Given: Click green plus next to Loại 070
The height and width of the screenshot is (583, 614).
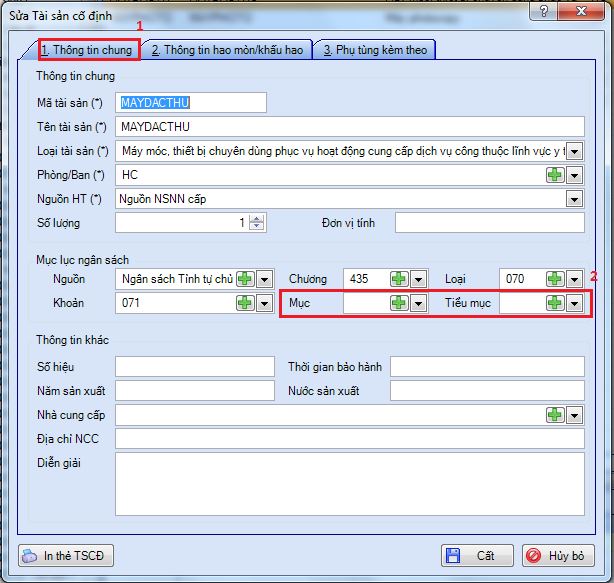Looking at the screenshot, I should point(555,279).
